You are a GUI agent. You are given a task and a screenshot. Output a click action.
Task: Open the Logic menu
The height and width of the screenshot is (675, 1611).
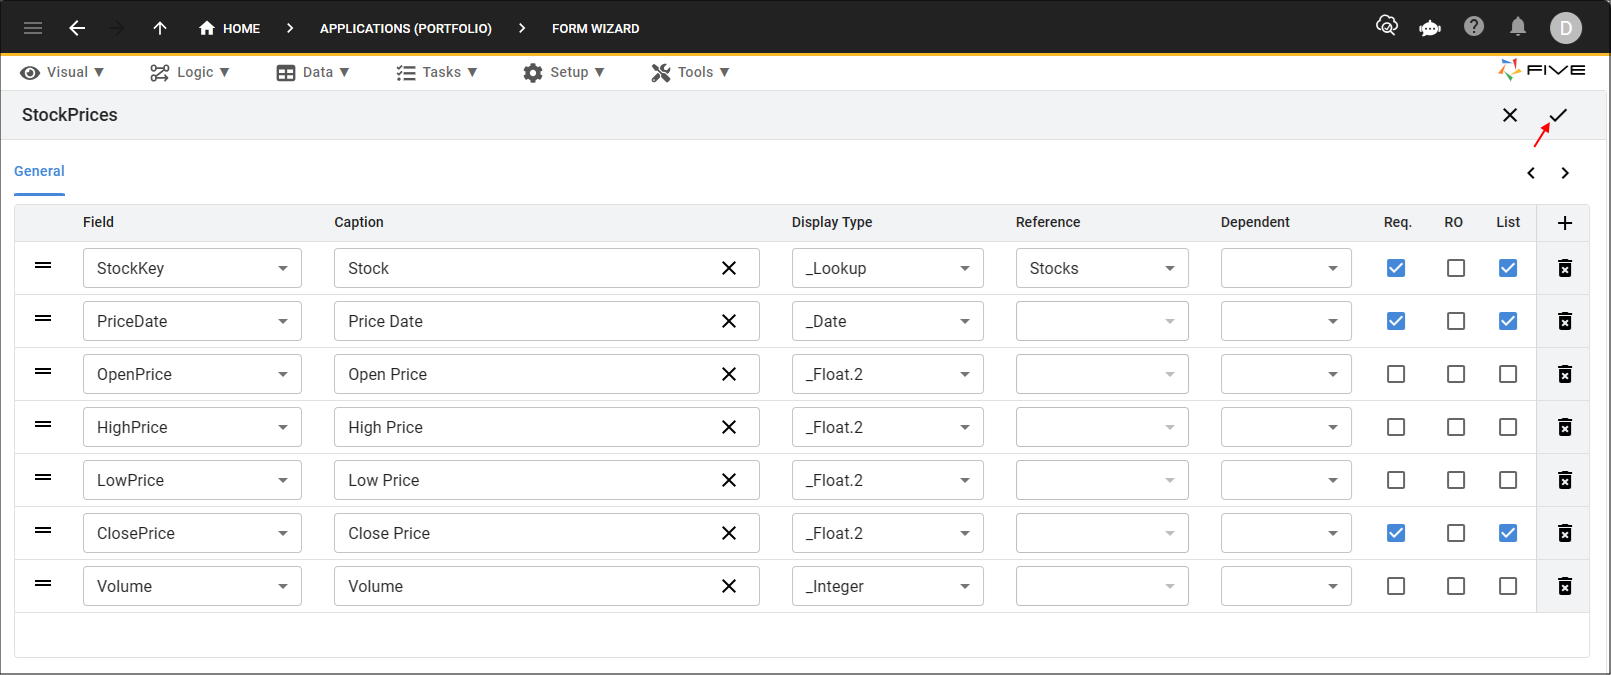(190, 72)
